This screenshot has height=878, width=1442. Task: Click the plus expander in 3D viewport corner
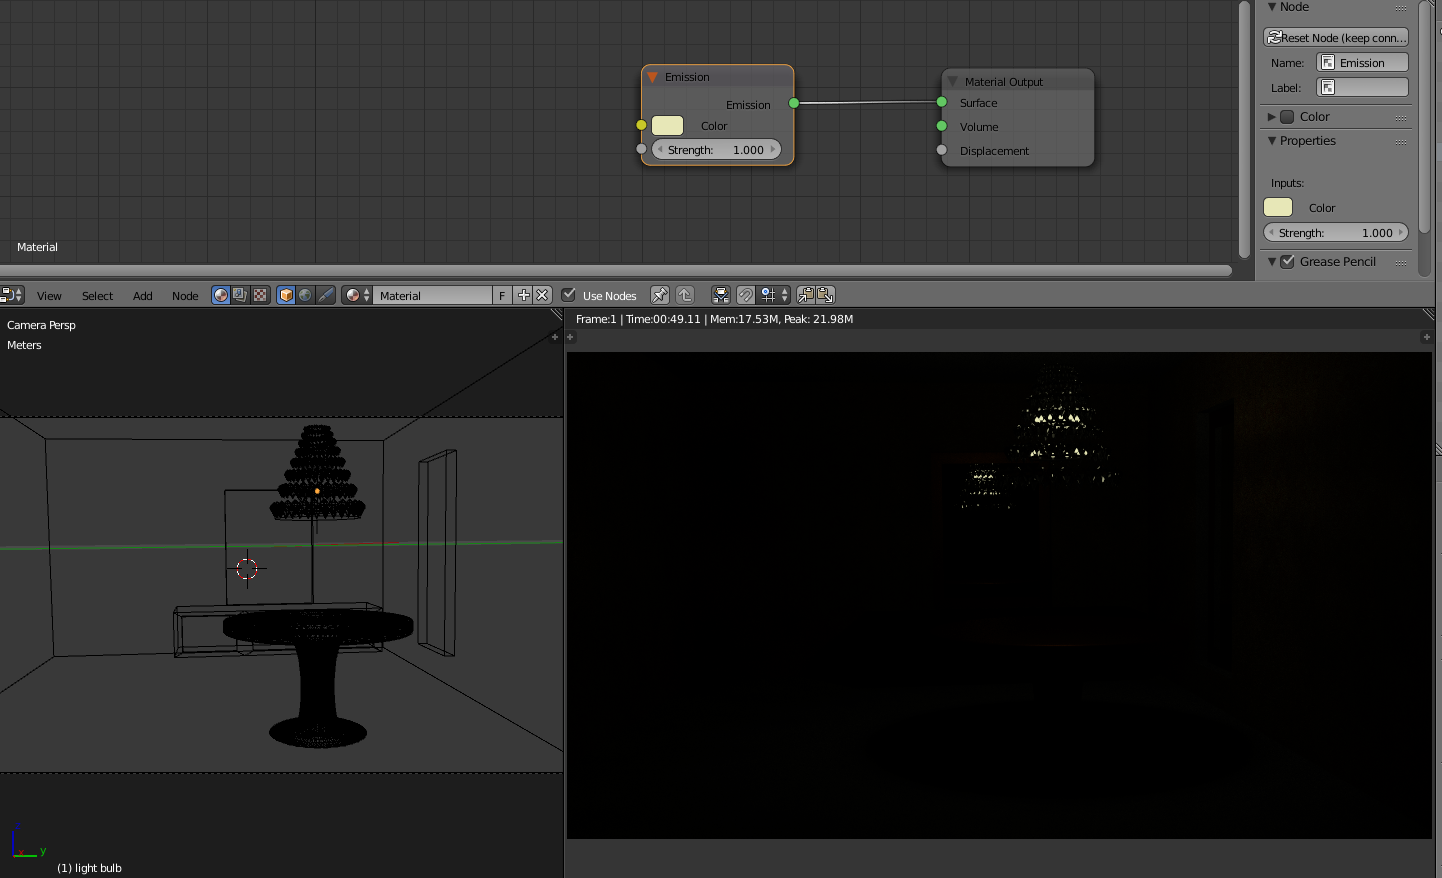555,337
